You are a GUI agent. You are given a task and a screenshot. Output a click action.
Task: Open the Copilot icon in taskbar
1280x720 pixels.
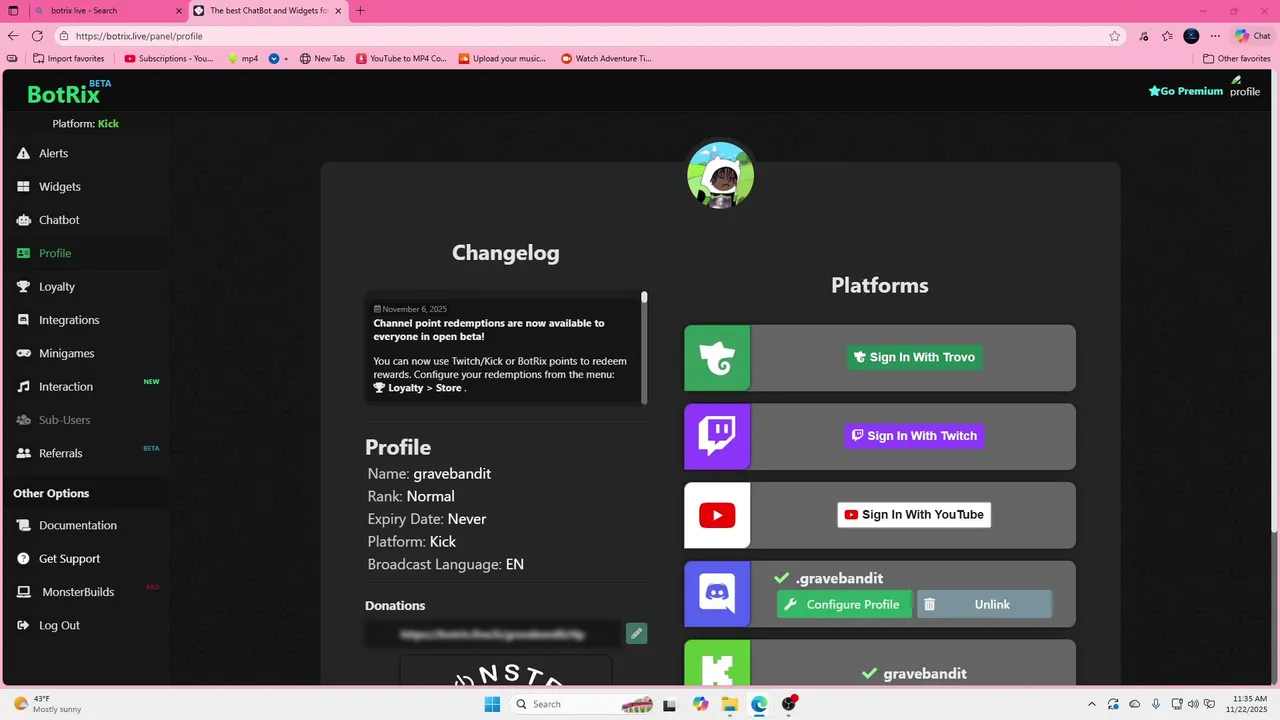700,704
